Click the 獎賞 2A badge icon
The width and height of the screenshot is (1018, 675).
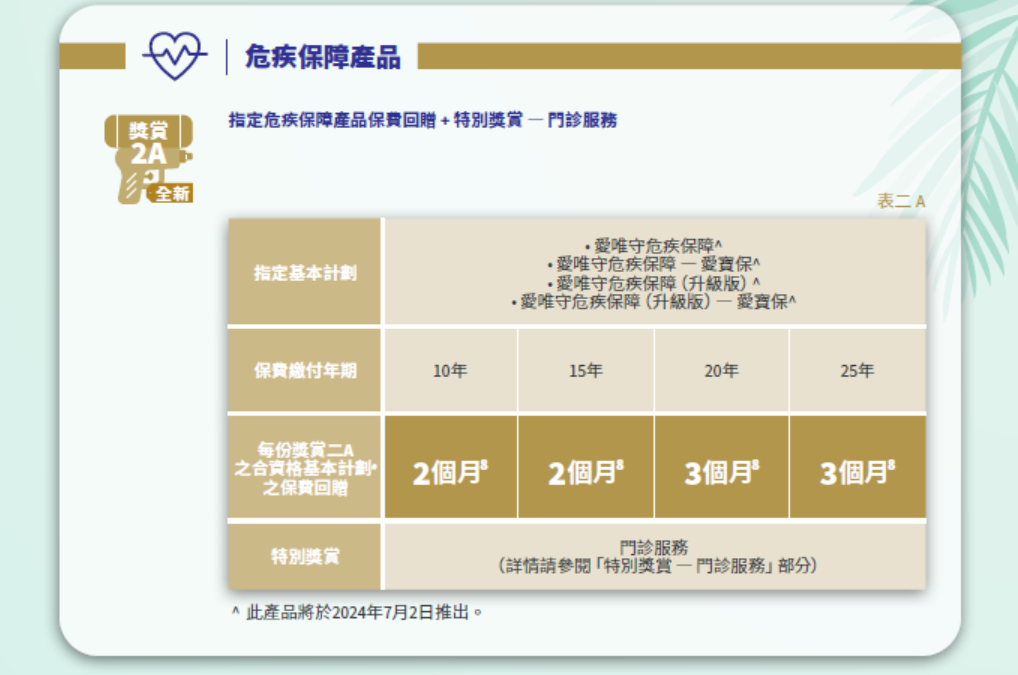149,159
